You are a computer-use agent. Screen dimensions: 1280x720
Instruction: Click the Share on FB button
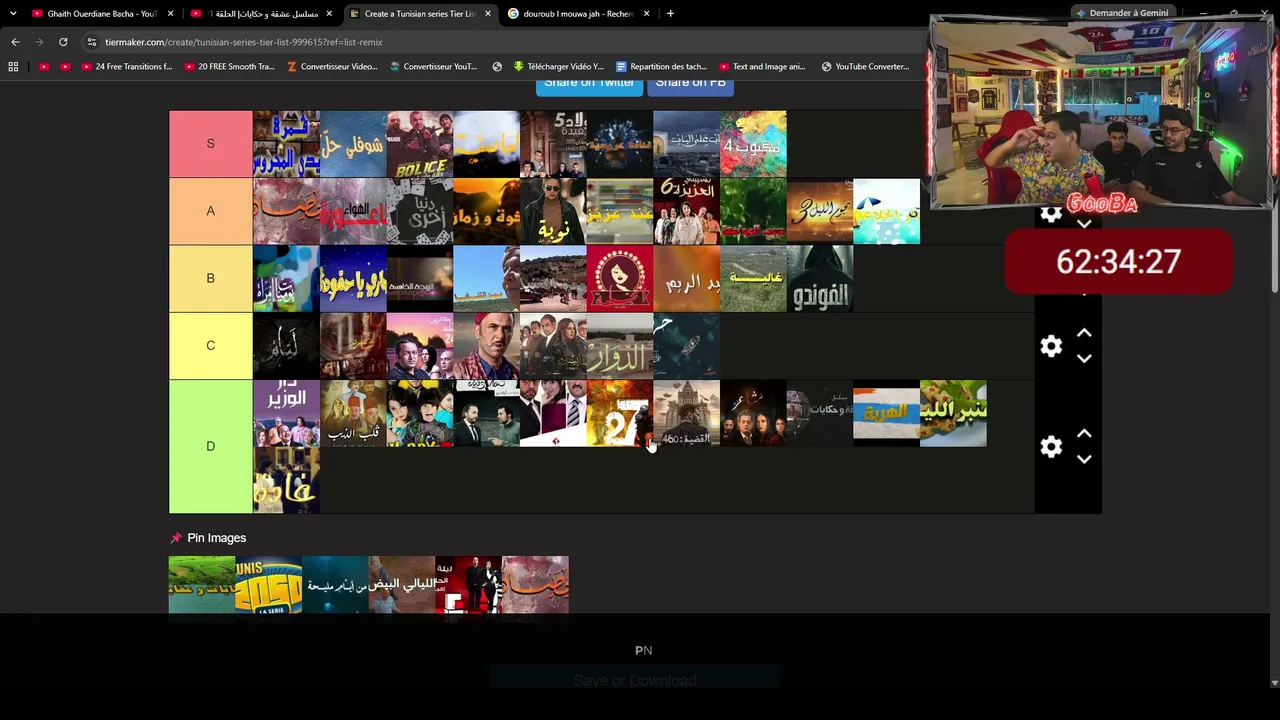point(691,84)
